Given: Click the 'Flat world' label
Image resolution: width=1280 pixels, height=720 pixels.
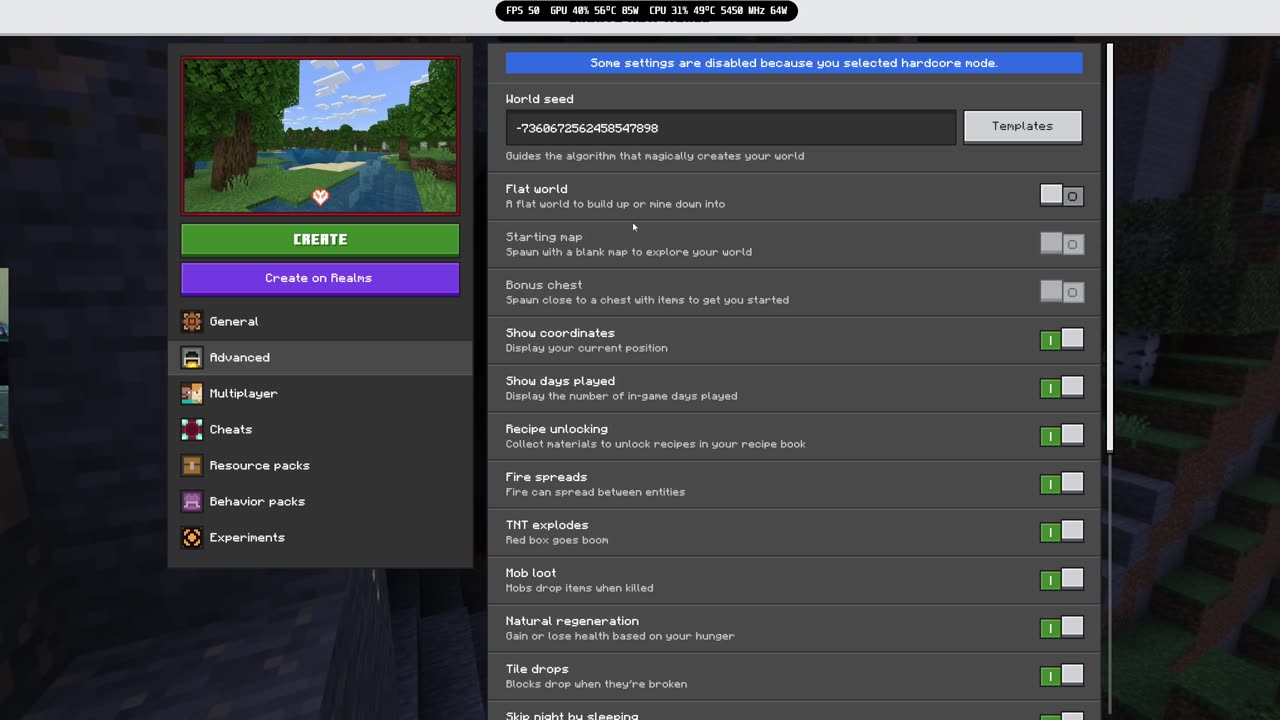Looking at the screenshot, I should (536, 189).
